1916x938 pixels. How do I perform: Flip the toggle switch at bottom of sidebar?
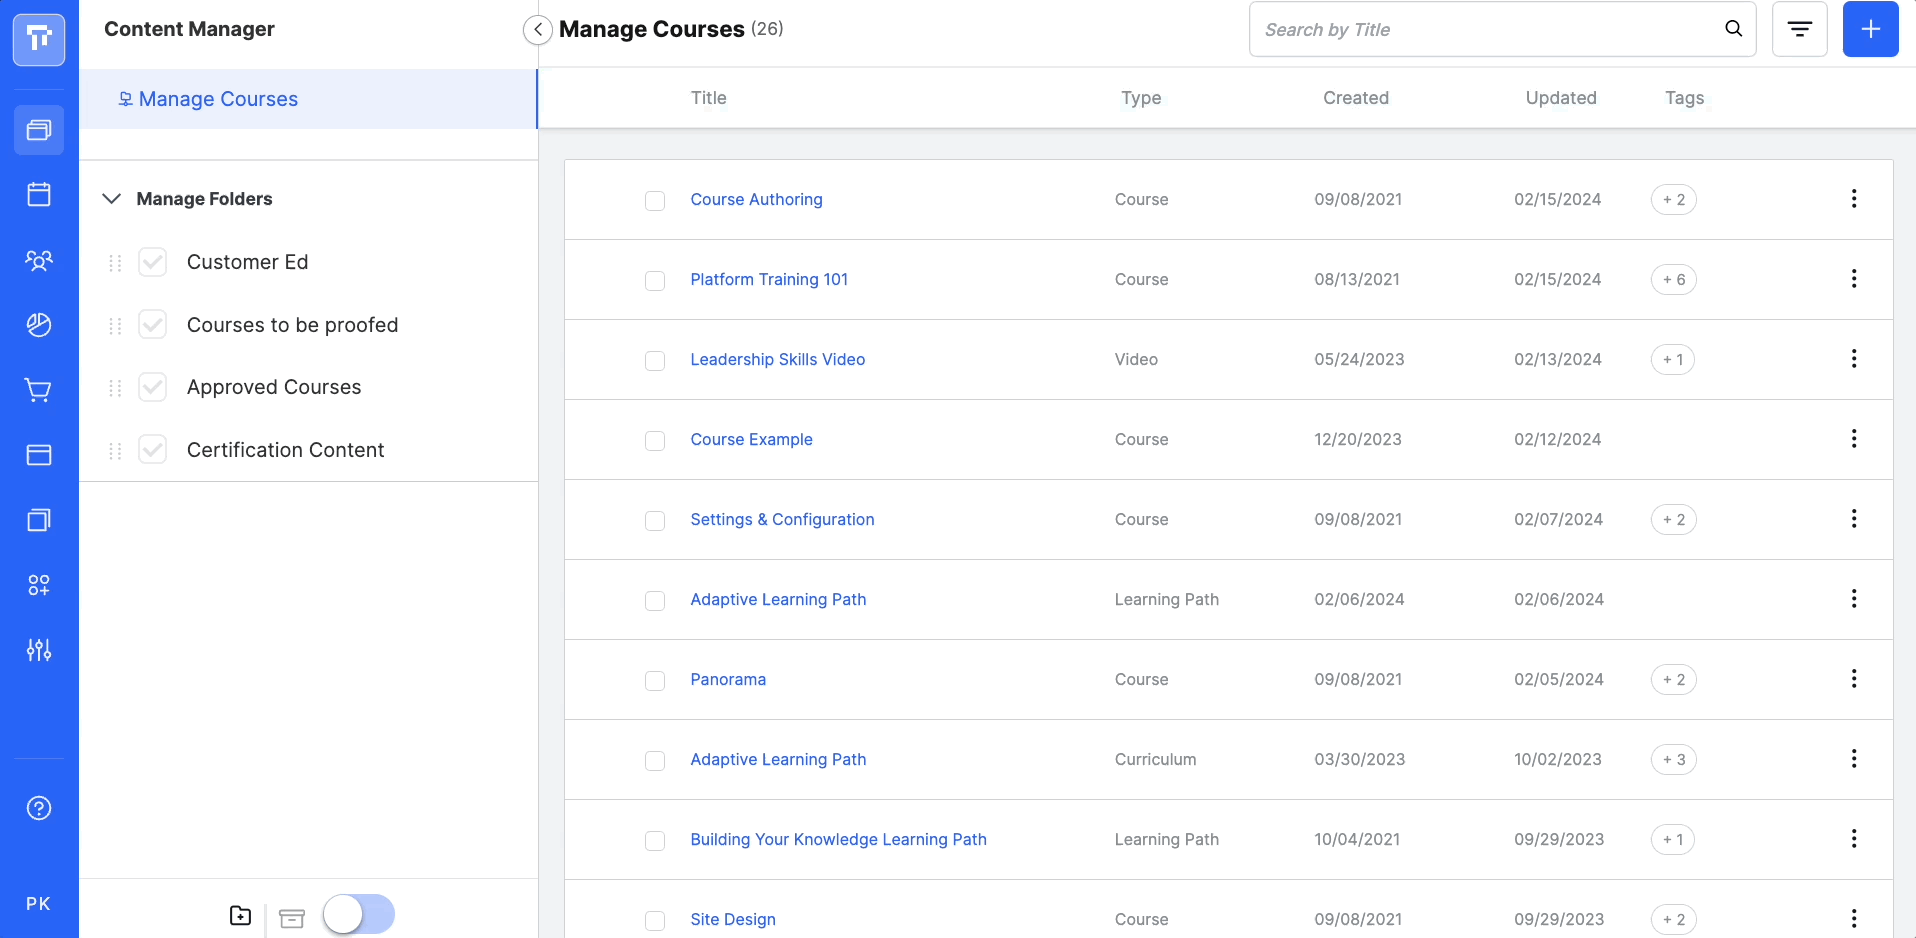(x=358, y=913)
